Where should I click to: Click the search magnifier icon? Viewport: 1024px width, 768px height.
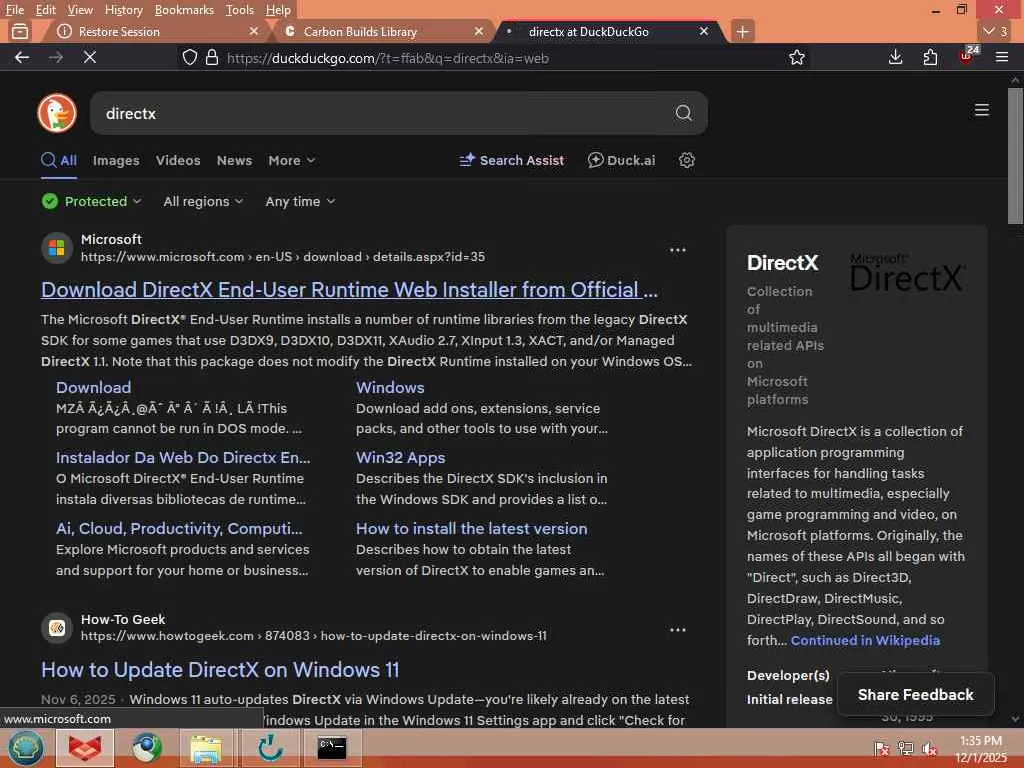click(683, 113)
